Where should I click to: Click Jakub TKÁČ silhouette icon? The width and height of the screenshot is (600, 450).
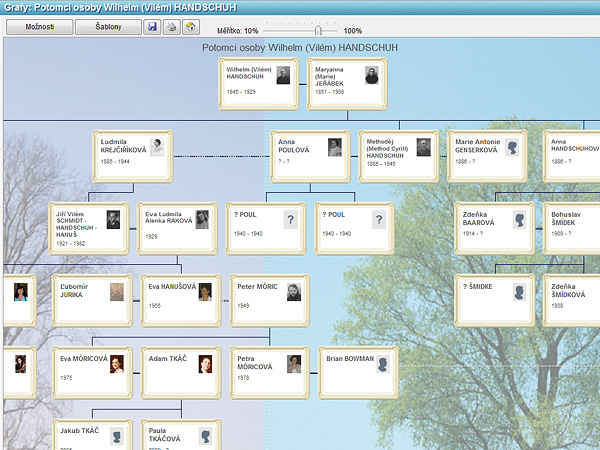117,436
